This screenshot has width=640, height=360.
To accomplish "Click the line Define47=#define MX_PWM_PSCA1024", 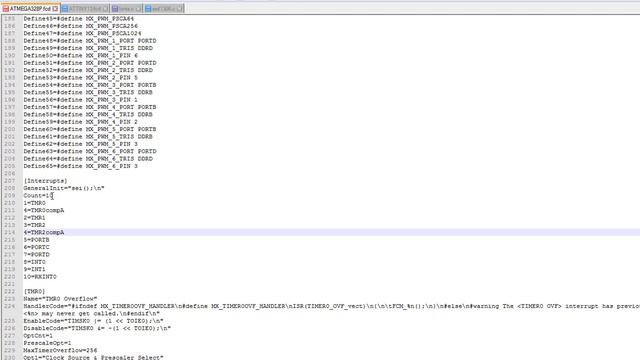I will point(82,33).
